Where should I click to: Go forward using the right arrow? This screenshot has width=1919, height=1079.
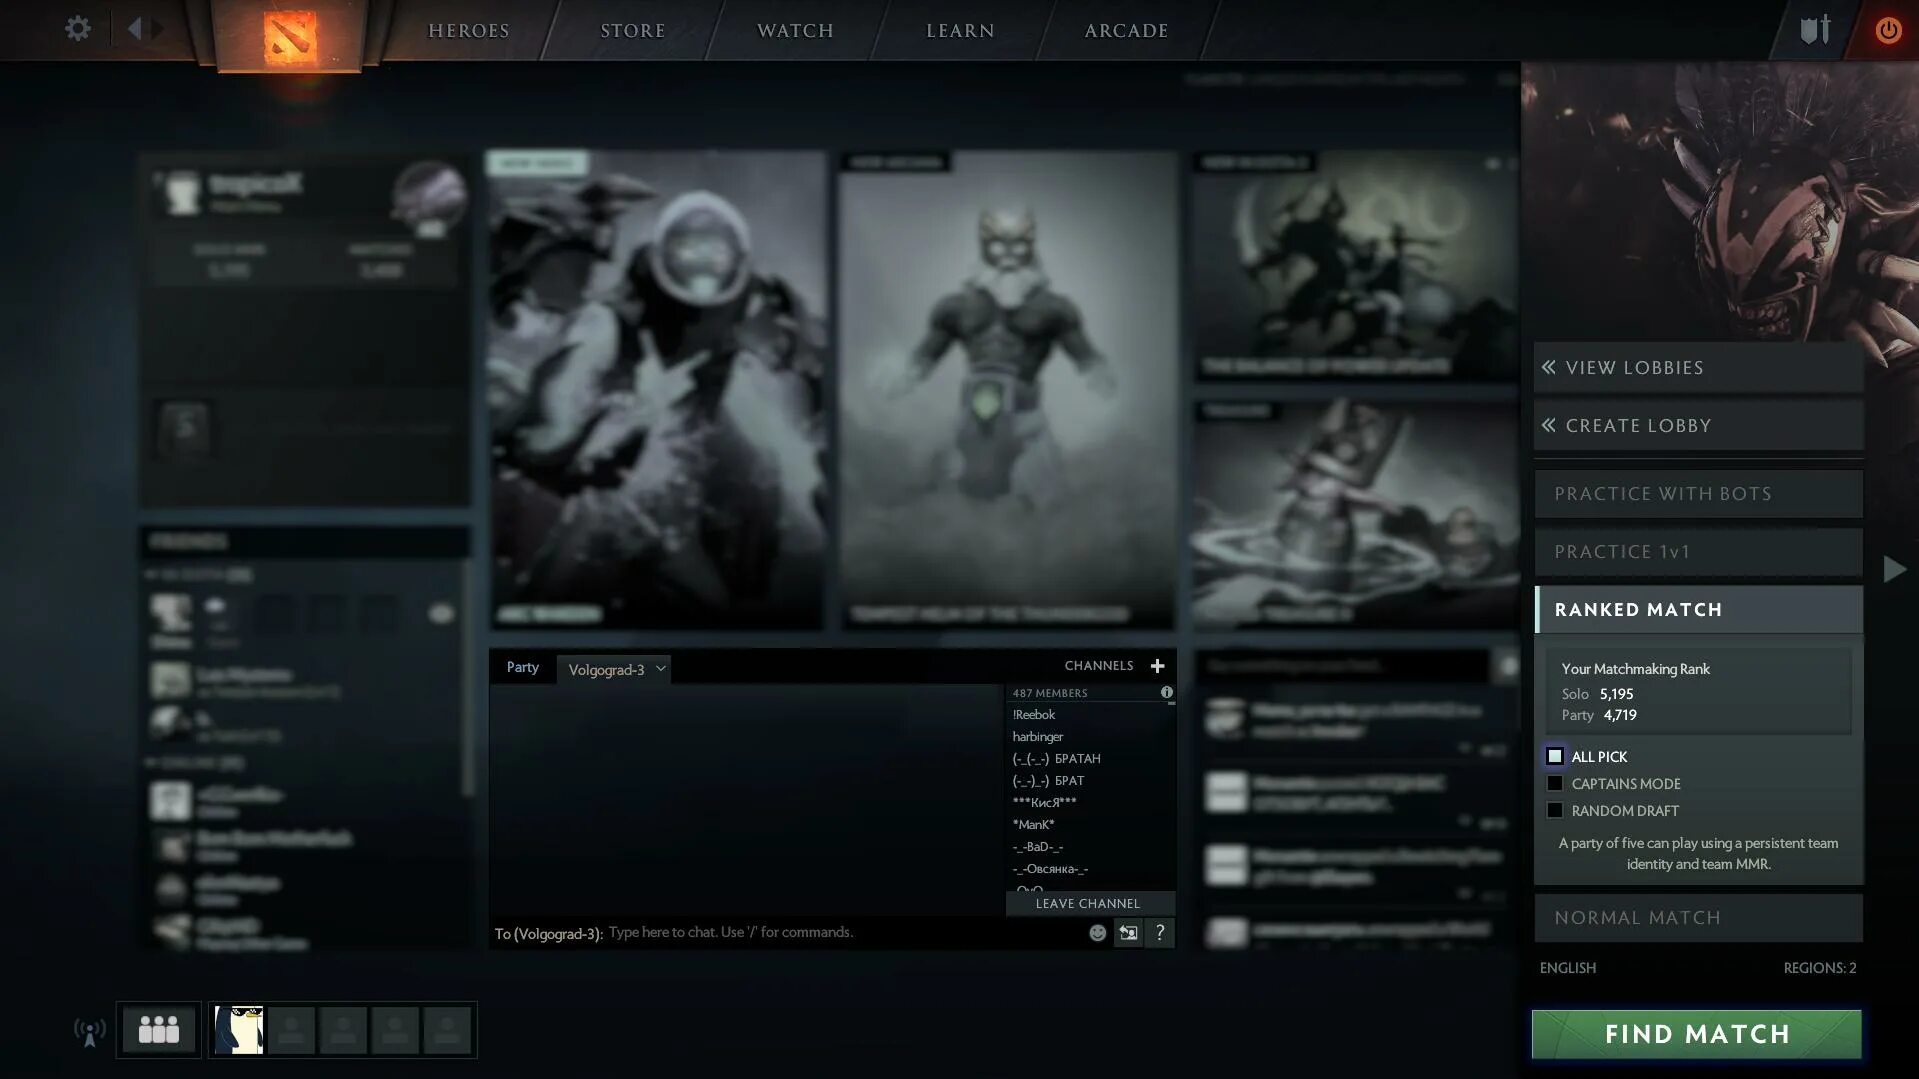point(158,28)
